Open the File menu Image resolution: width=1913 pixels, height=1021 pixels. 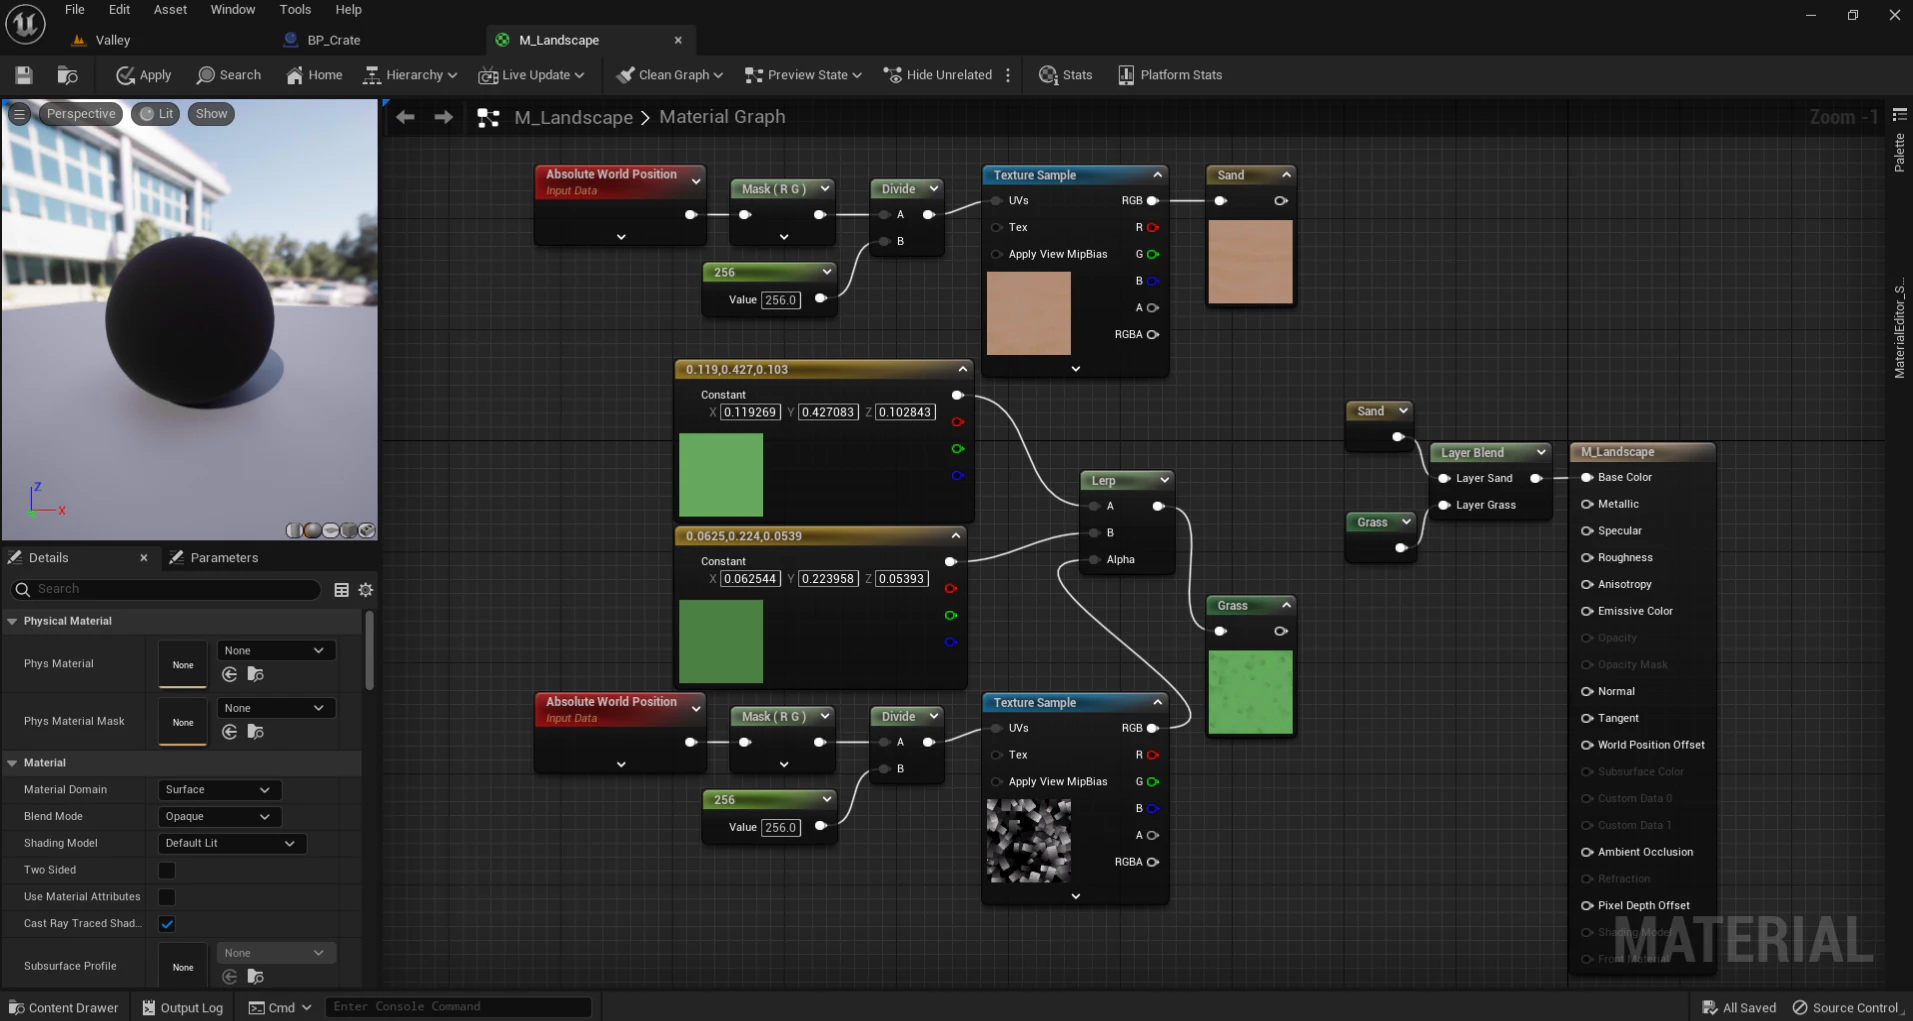tap(75, 10)
